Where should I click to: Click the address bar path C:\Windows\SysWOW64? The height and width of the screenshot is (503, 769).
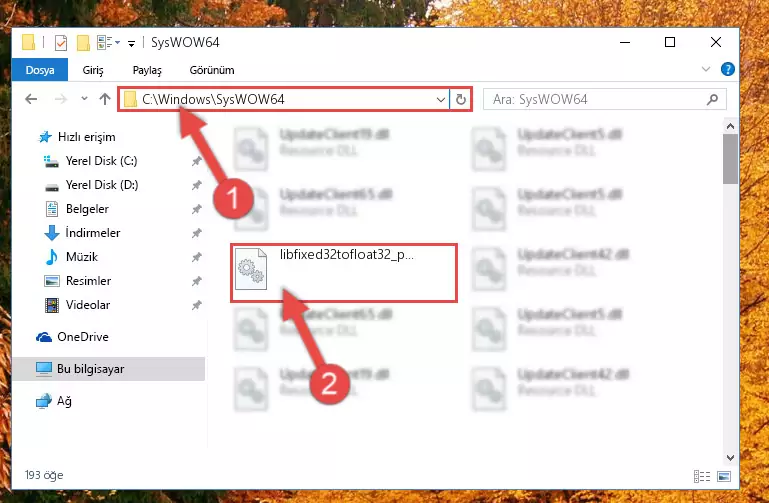(213, 100)
